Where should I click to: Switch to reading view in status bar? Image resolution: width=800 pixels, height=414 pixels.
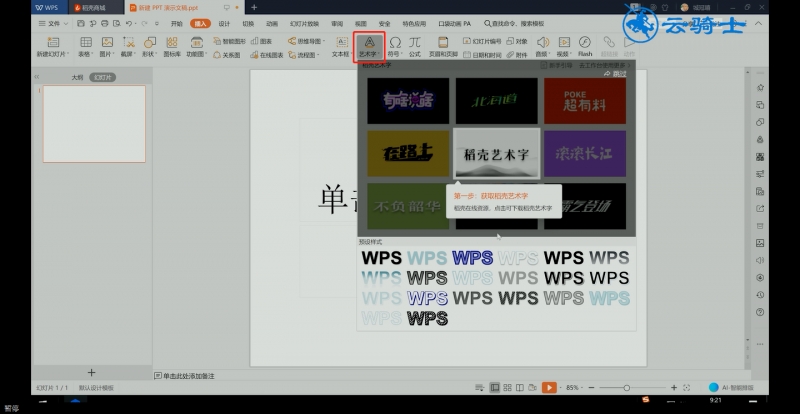(519, 388)
